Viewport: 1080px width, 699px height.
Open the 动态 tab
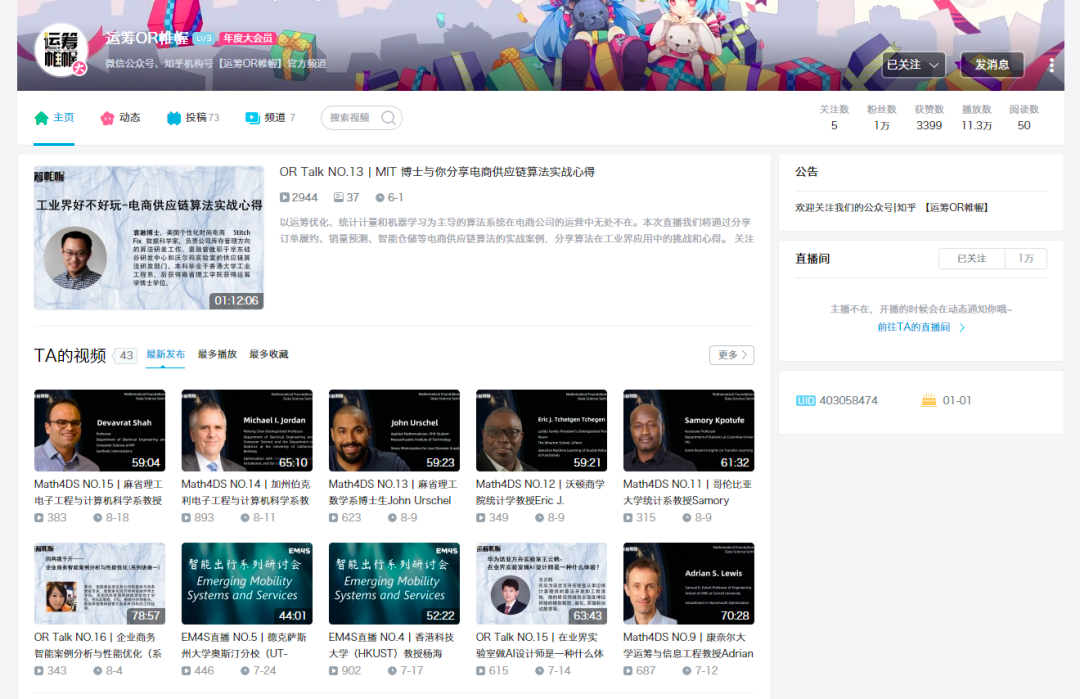tap(121, 118)
